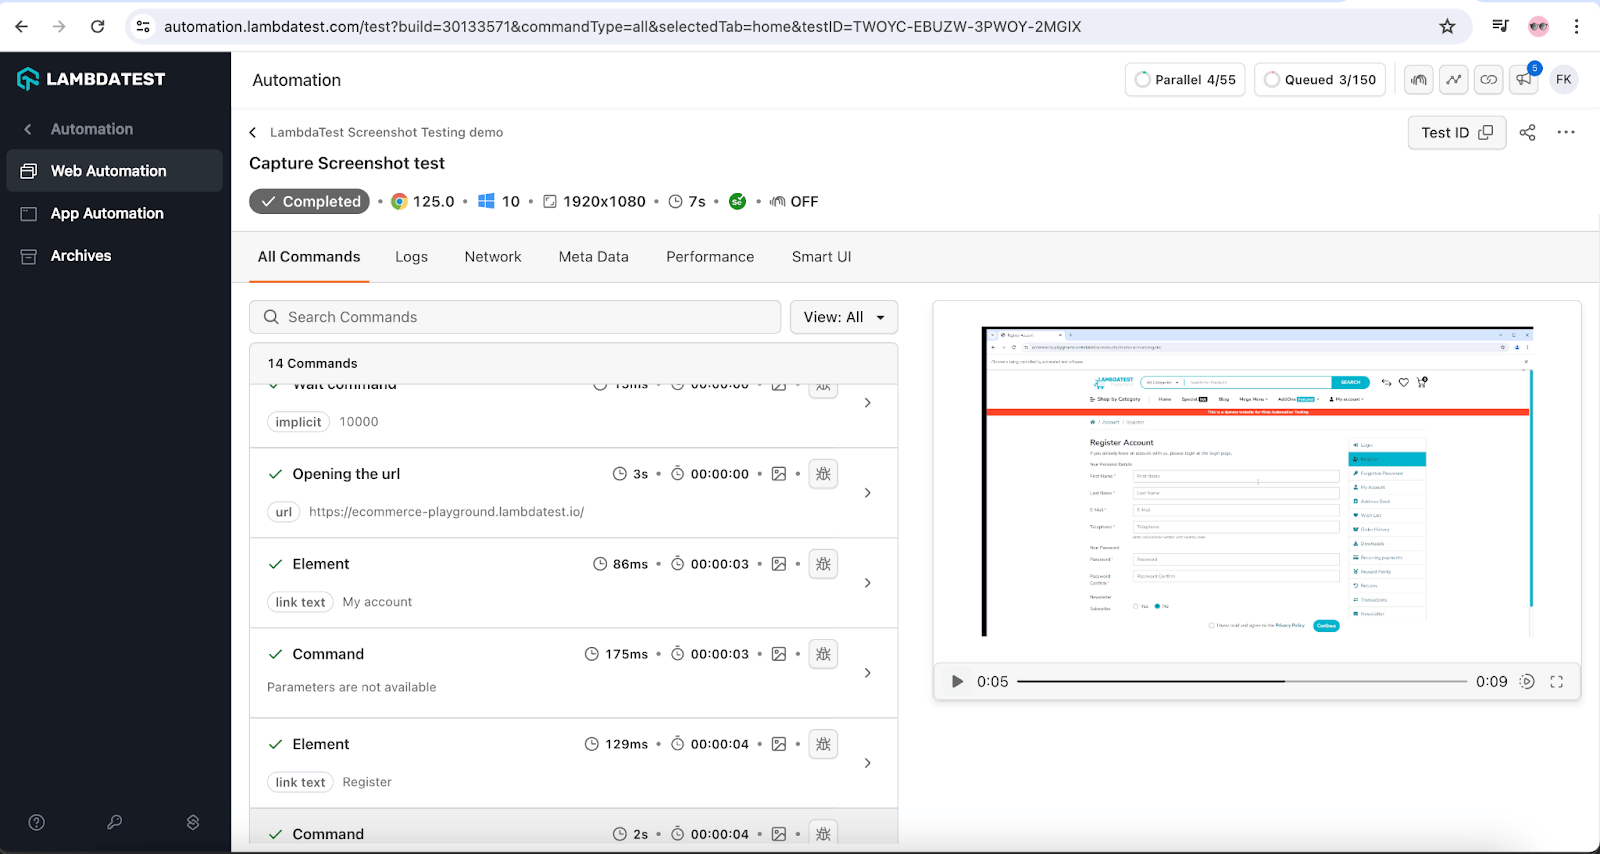Report bug for My account Element

point(823,564)
